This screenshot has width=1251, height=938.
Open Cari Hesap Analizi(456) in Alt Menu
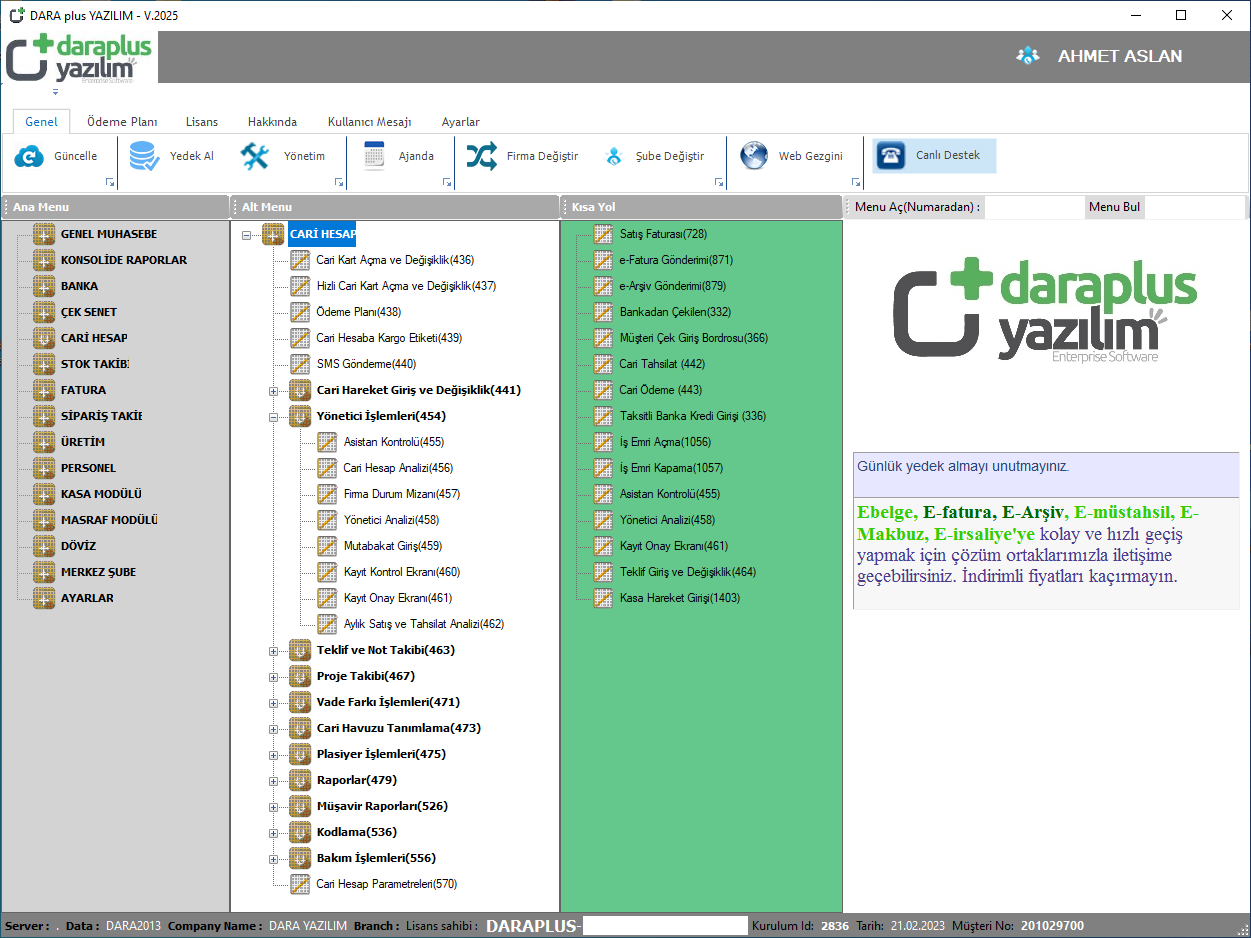(398, 468)
